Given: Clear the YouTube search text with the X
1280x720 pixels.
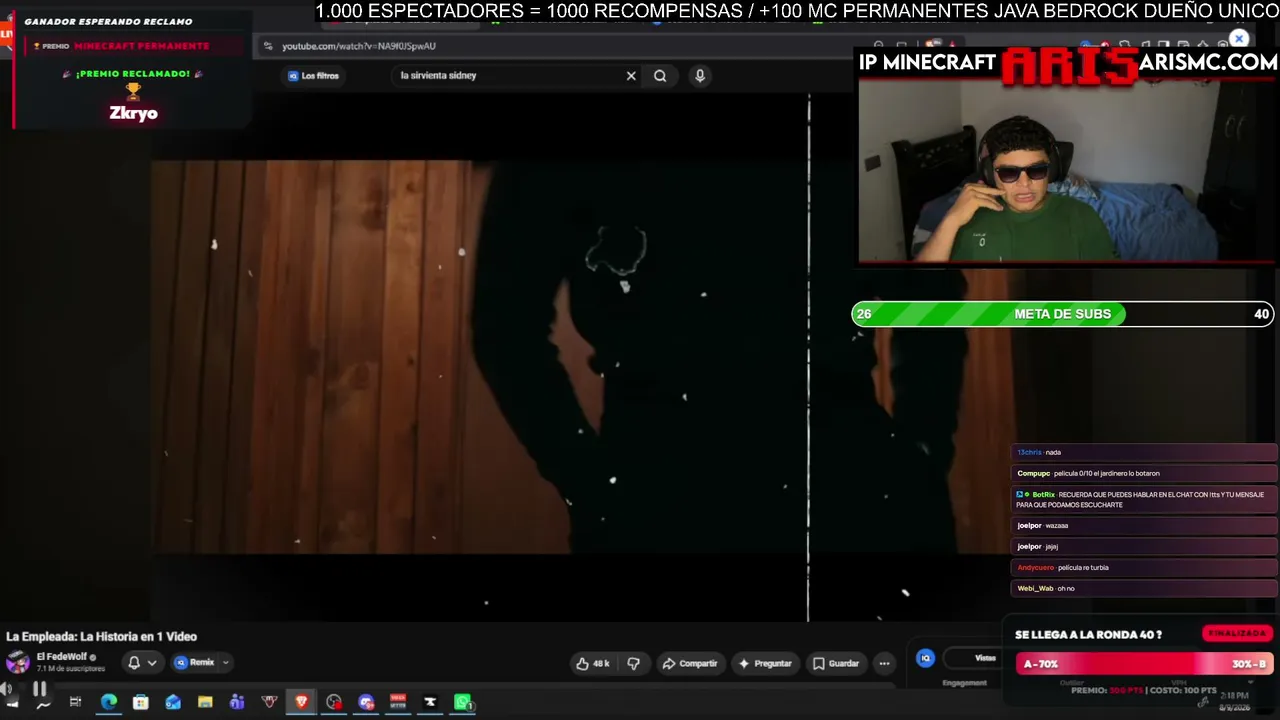Looking at the screenshot, I should [x=631, y=76].
